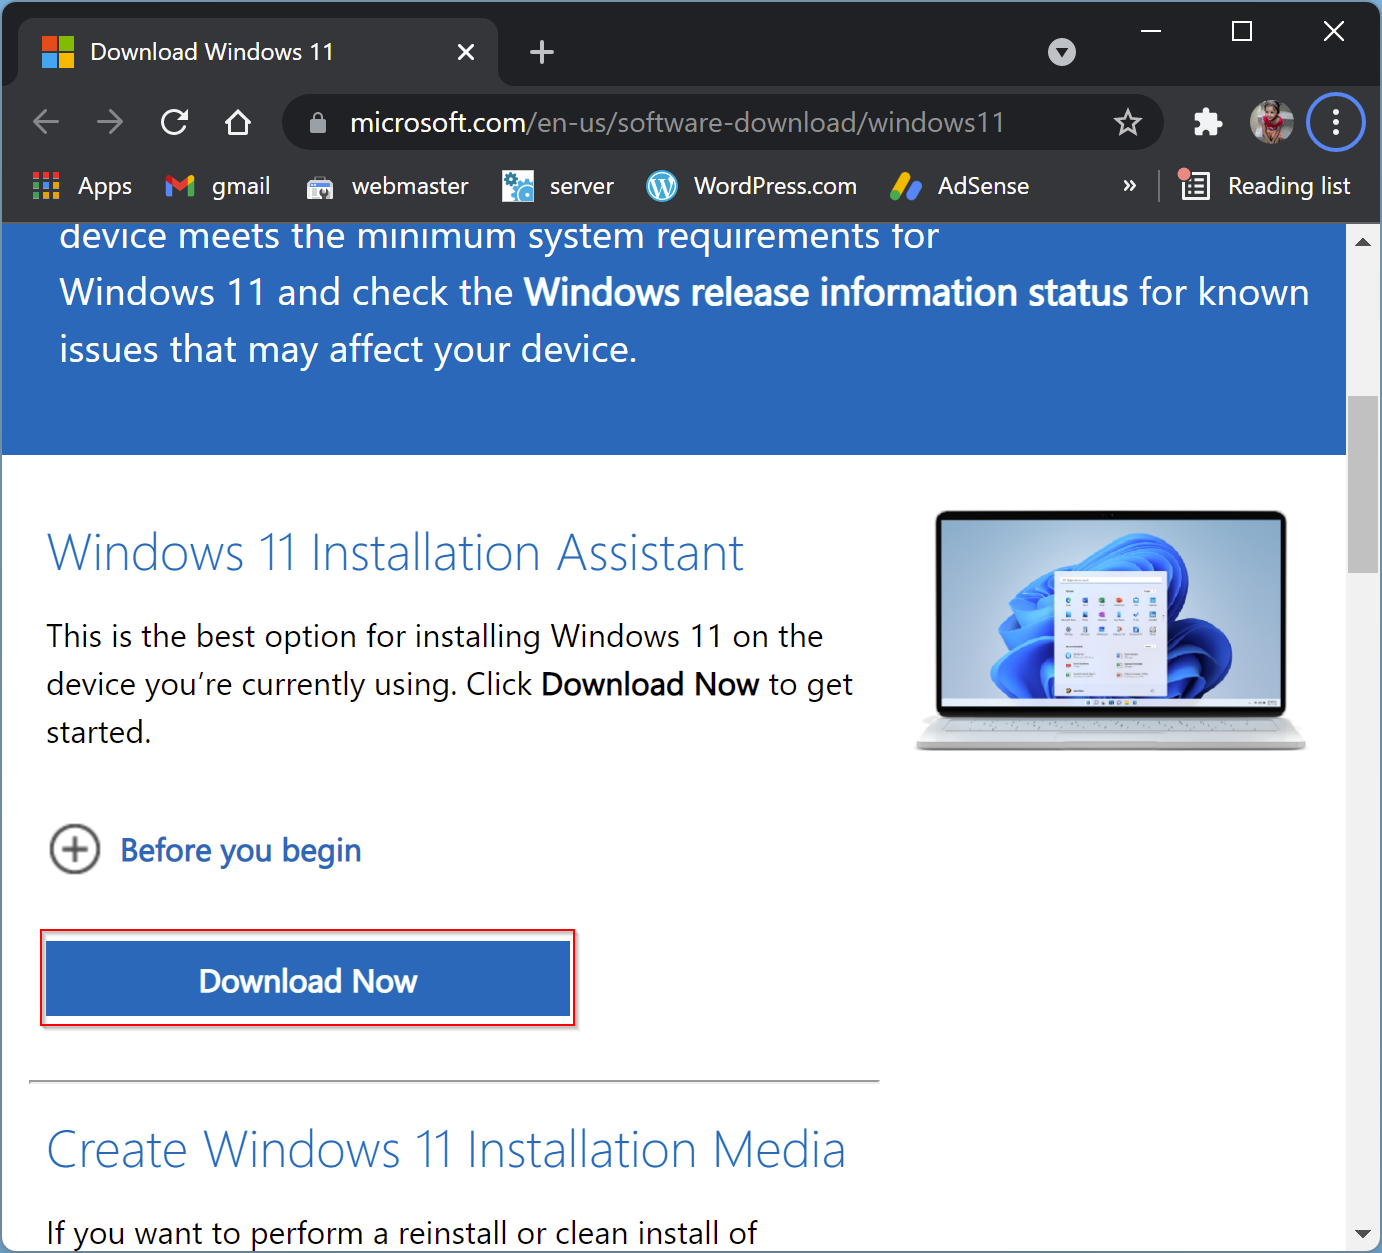Open the WordPress.com bookmark
The width and height of the screenshot is (1382, 1253).
point(752,186)
